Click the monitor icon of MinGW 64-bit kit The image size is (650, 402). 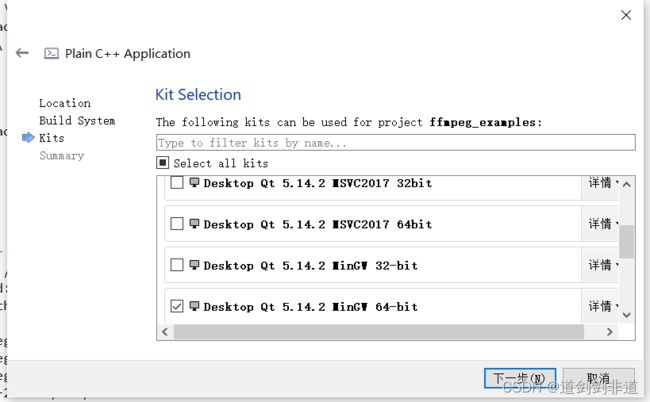tap(194, 306)
